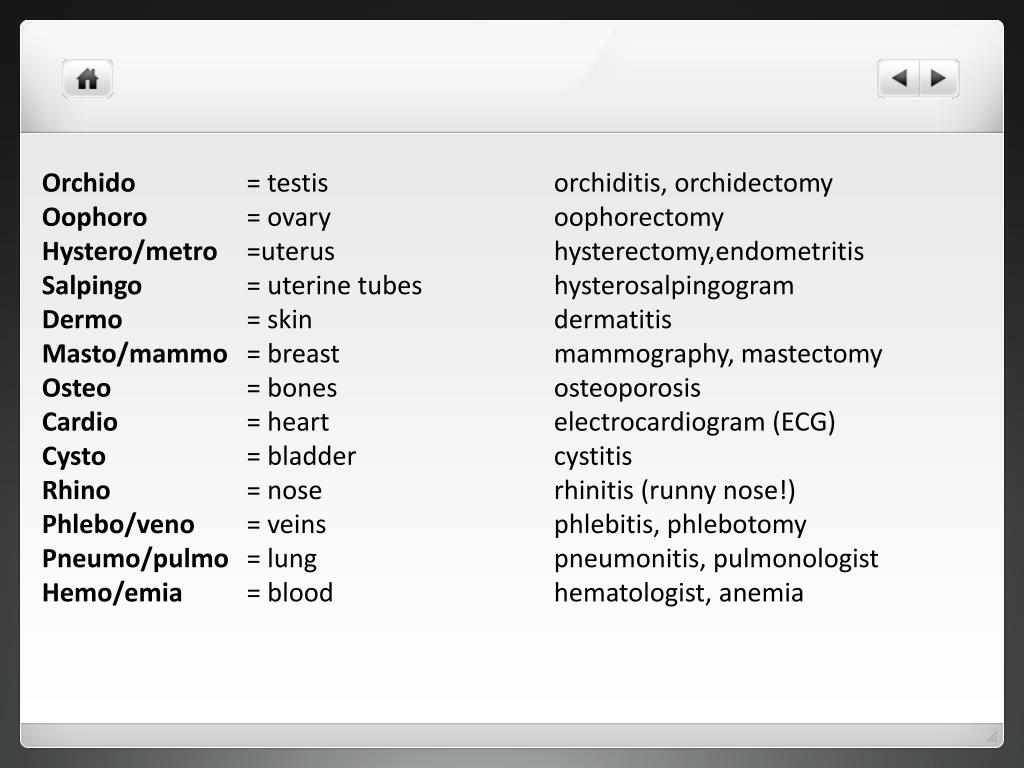Select the word dermatitis
1024x768 pixels.
[x=613, y=320]
